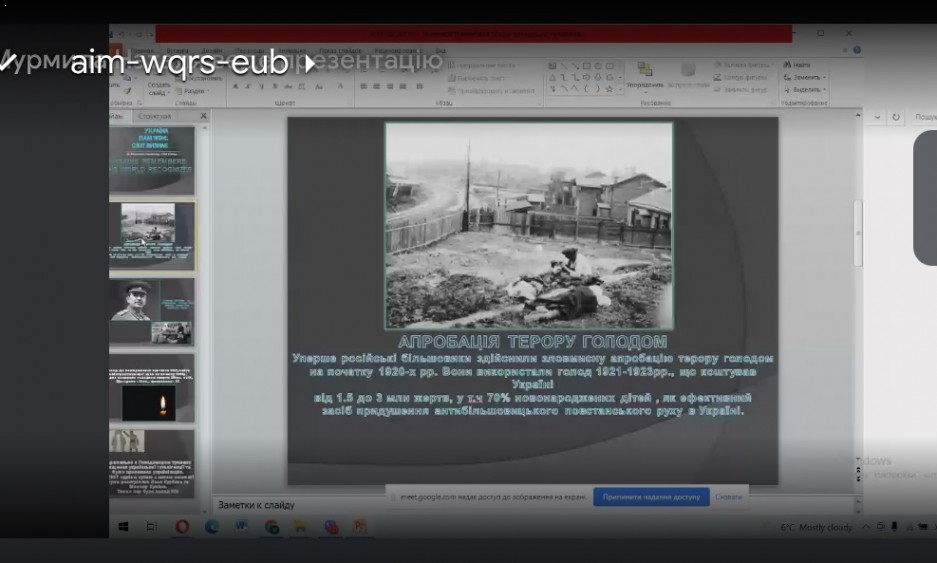
Task: Align text left
Action: point(363,87)
